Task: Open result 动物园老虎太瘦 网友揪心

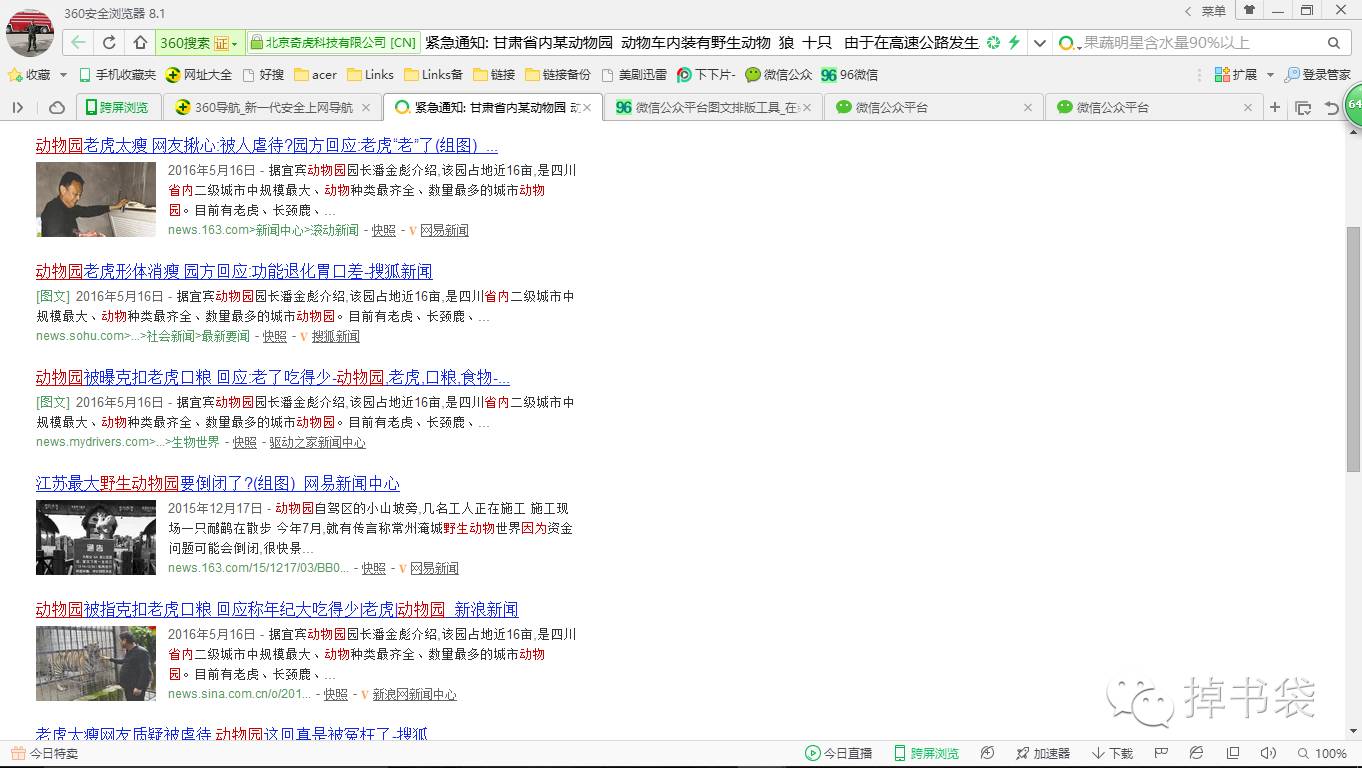Action: [x=267, y=146]
